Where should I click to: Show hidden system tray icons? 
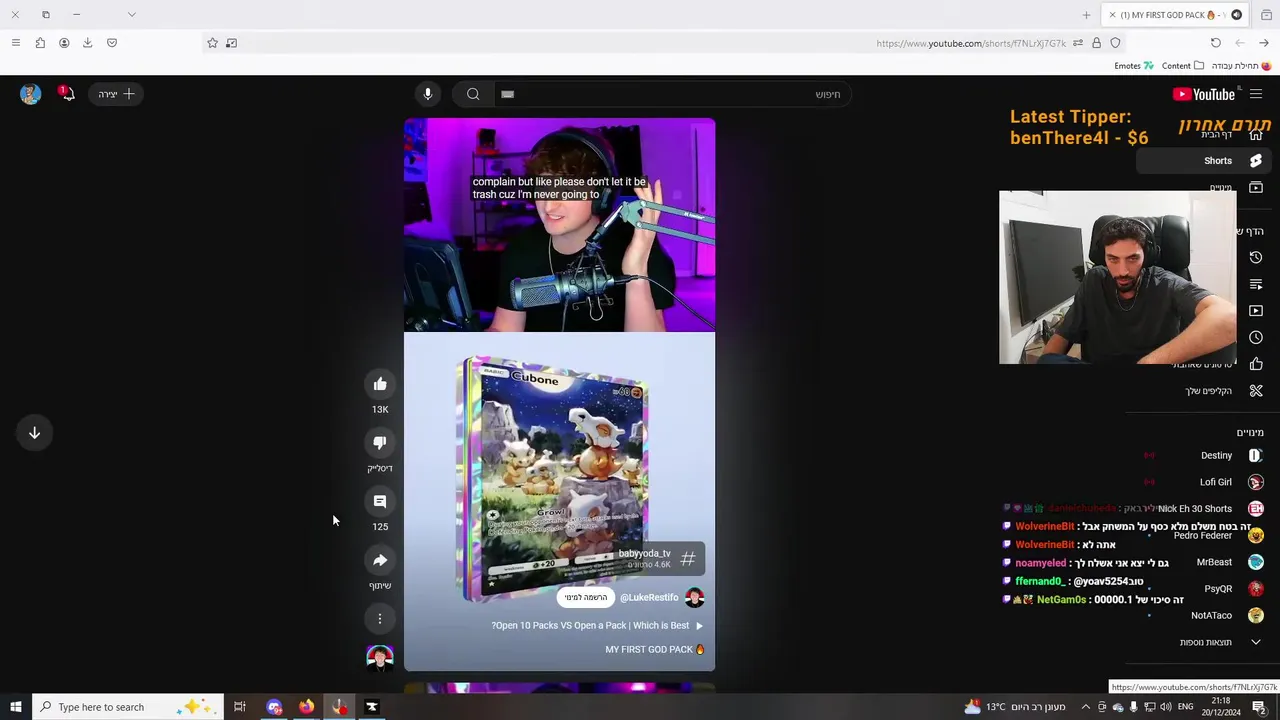tap(1085, 707)
